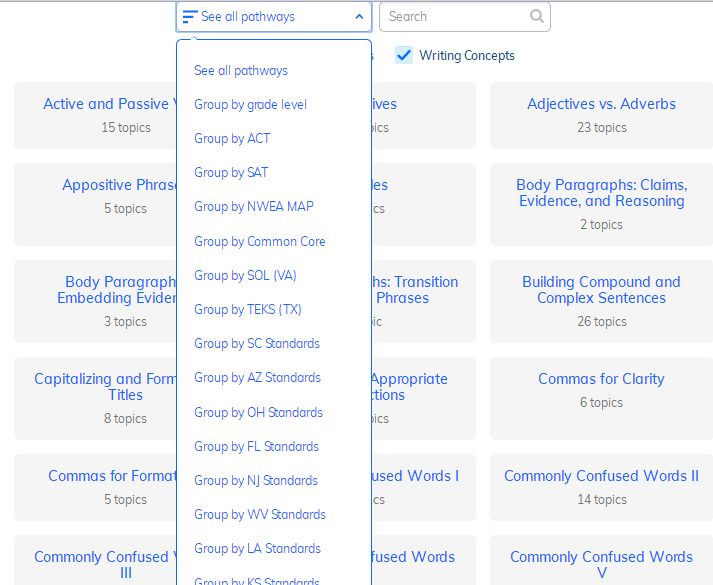Open Body Paragraphs: Claims, Evidence, and Reasoning
This screenshot has height=585, width=713.
pyautogui.click(x=601, y=193)
